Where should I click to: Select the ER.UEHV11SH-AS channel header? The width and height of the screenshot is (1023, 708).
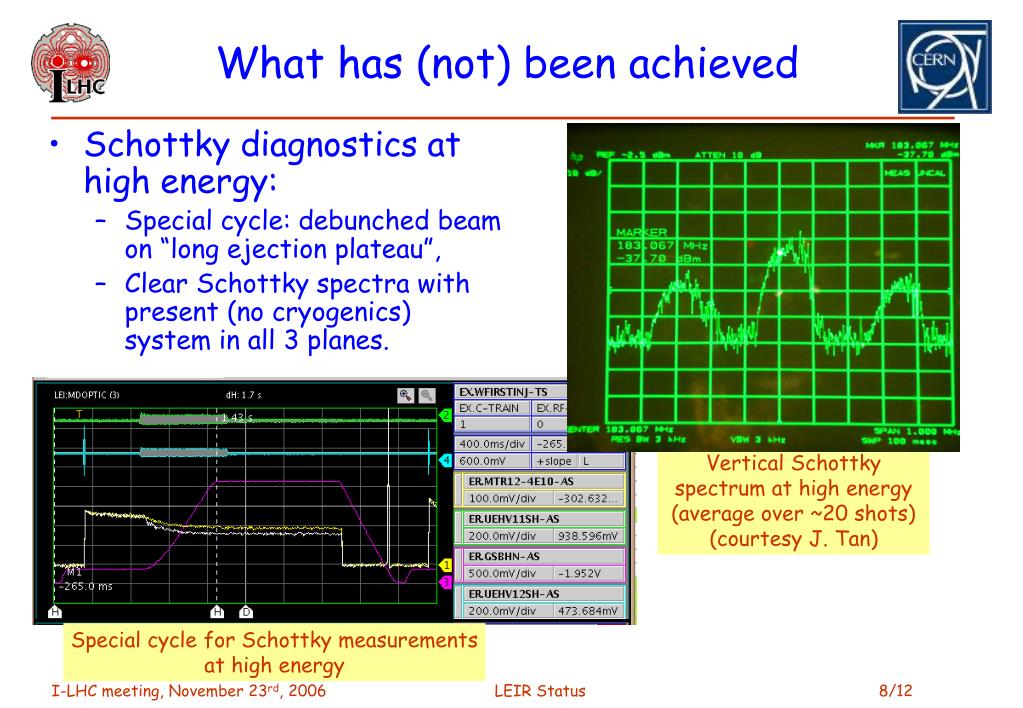544,519
